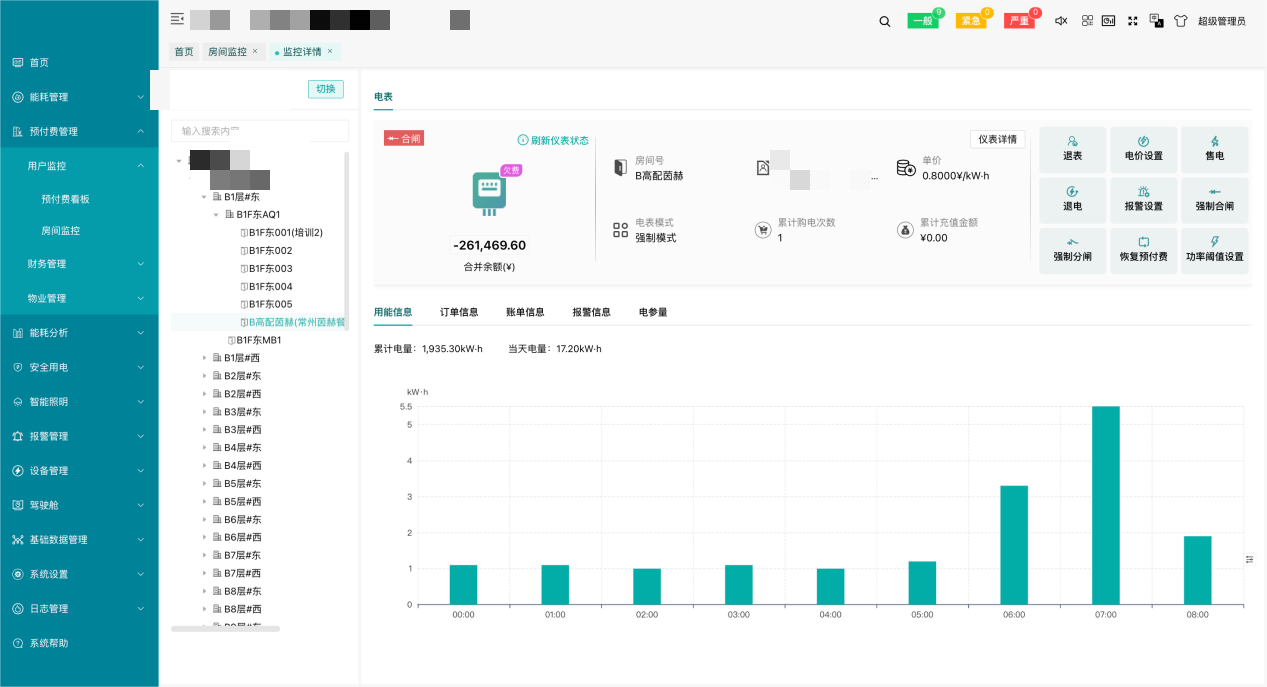Image resolution: width=1267 pixels, height=687 pixels.
Task: Click the 强制合闸 force close switch icon
Action: pos(1214,199)
